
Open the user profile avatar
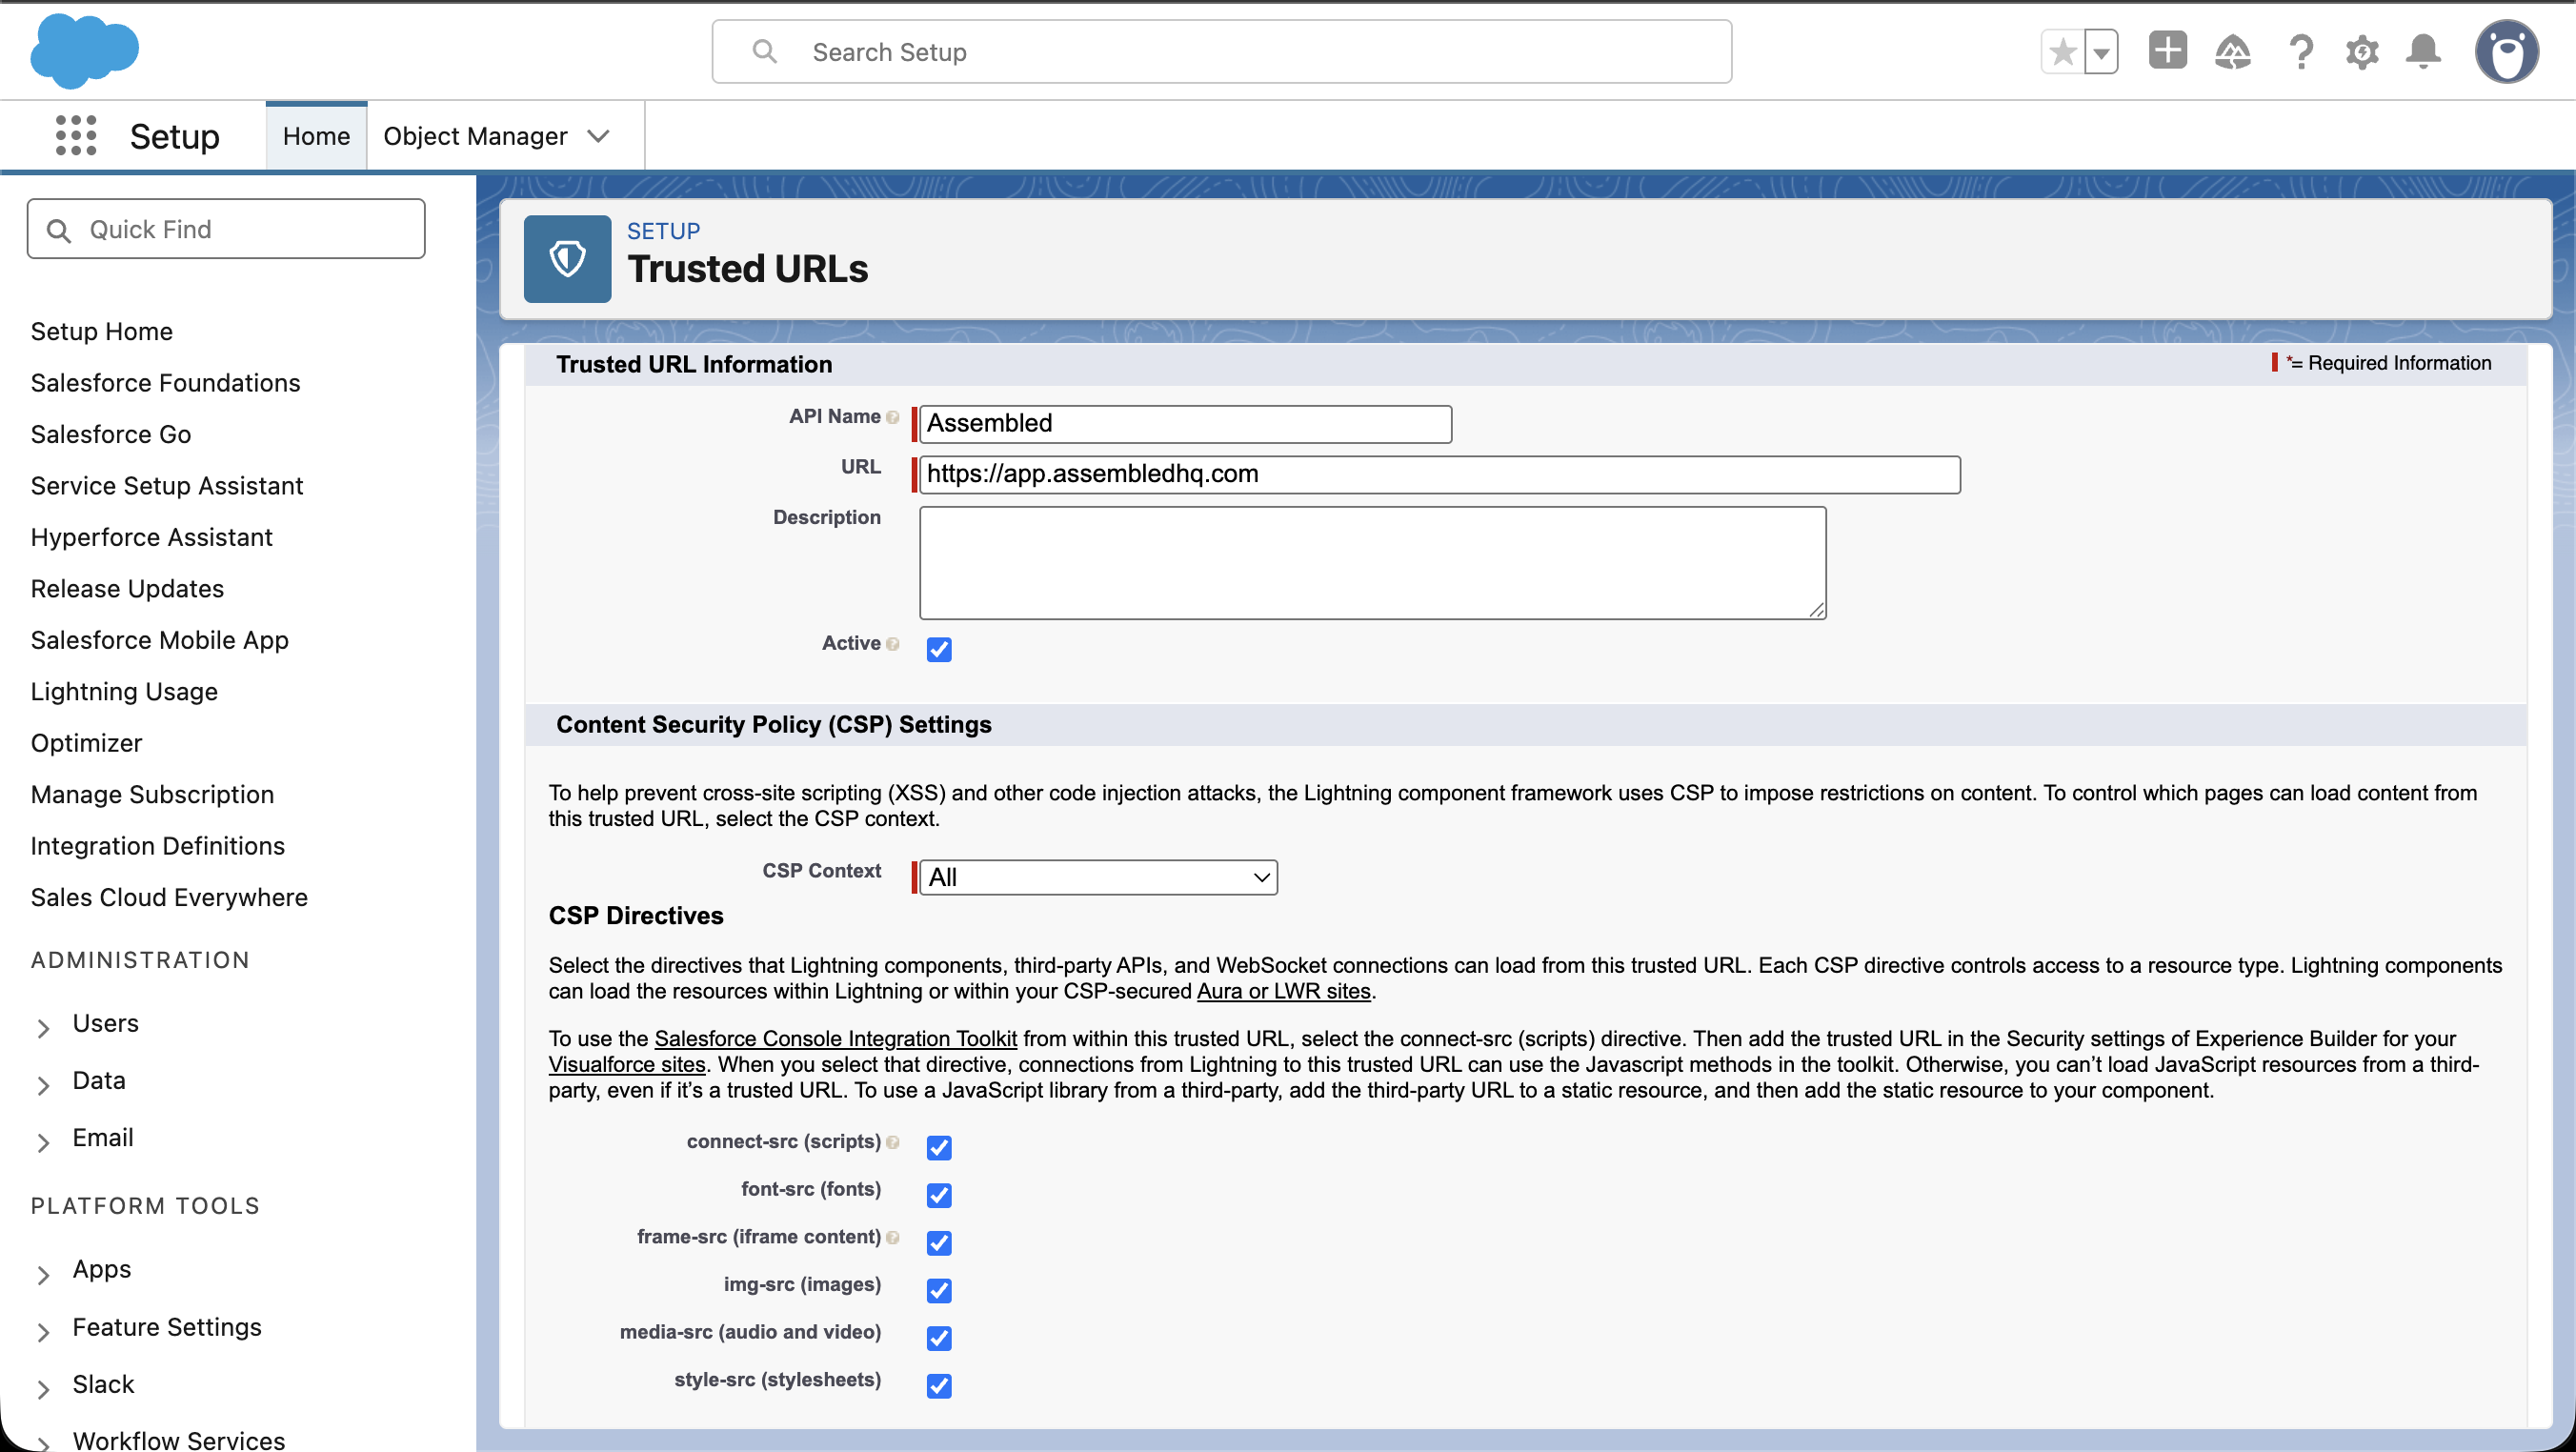pos(2506,51)
